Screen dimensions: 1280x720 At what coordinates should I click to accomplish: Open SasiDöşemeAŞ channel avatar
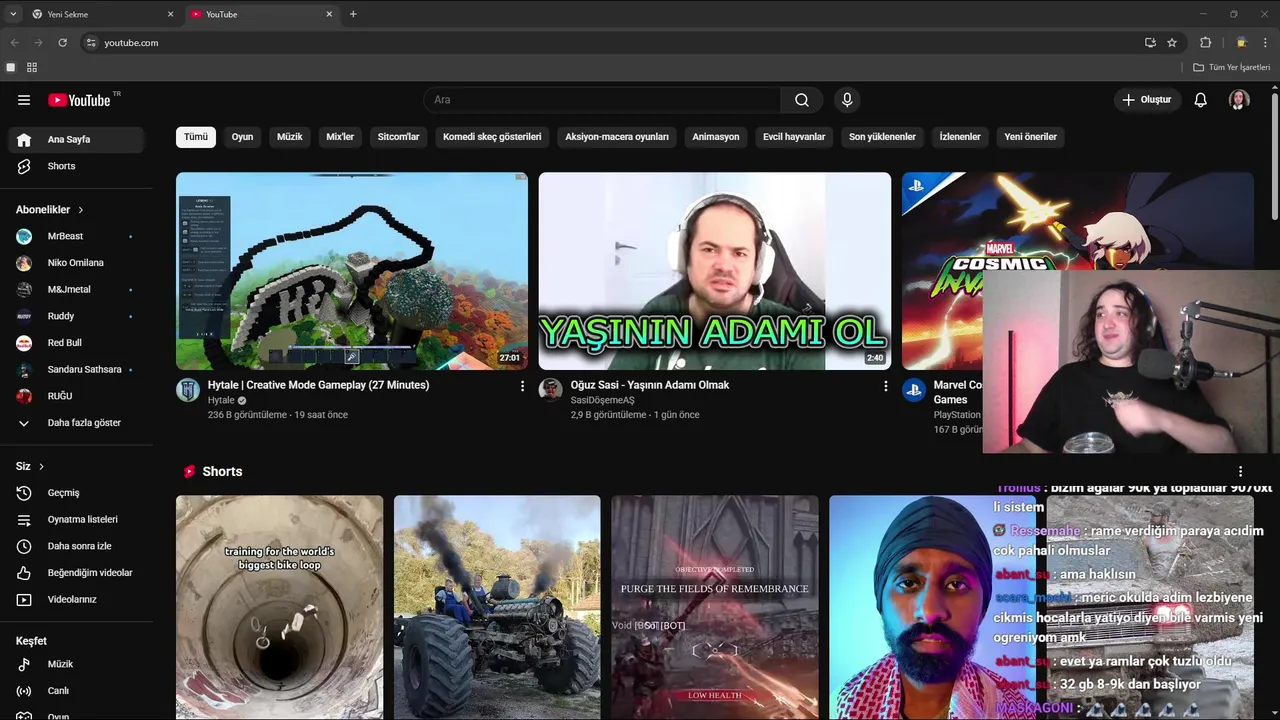(551, 390)
